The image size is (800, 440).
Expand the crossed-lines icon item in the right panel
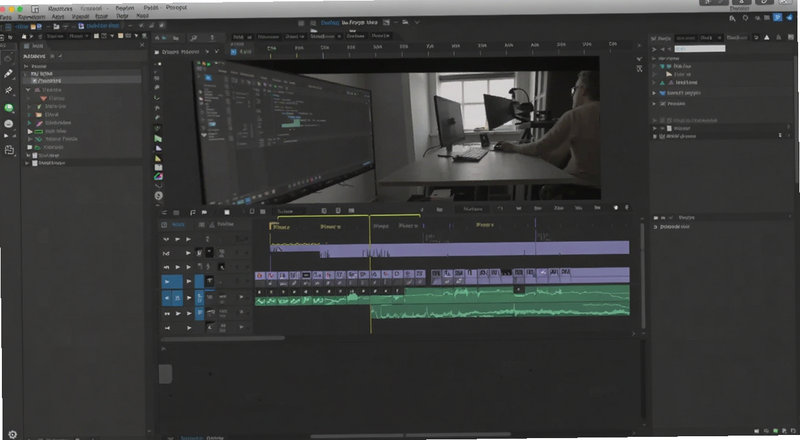[x=654, y=104]
